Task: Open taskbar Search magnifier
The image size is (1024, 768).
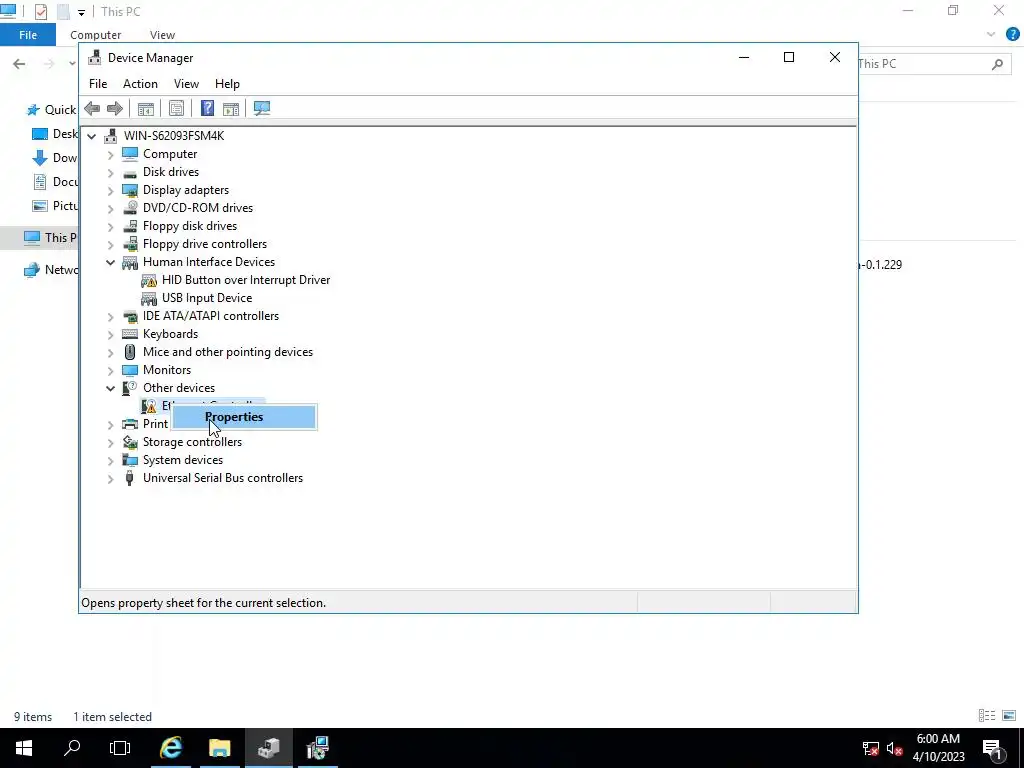Action: [x=72, y=748]
